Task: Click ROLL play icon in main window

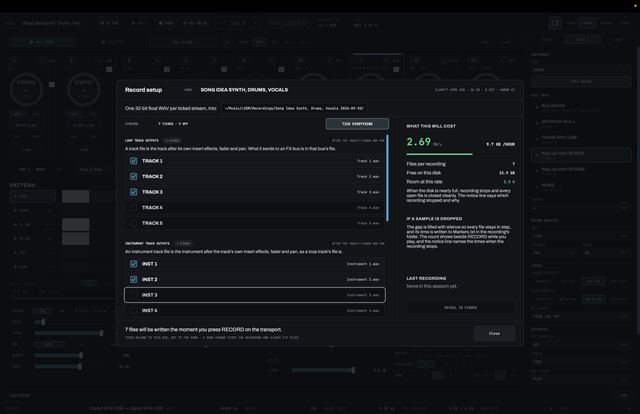Action: (138, 23)
